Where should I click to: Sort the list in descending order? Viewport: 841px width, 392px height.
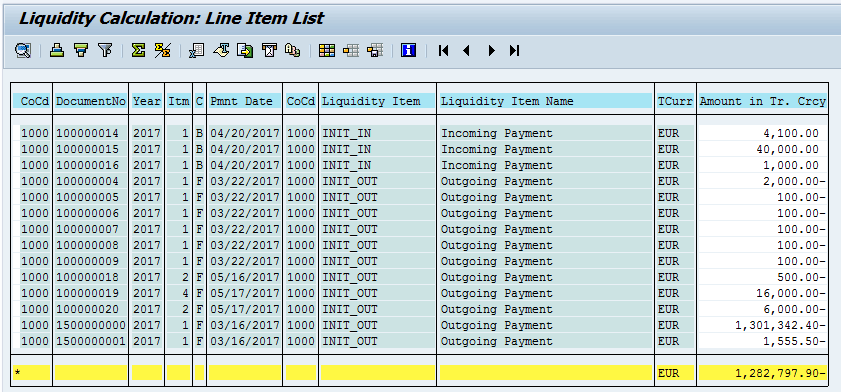(x=82, y=51)
